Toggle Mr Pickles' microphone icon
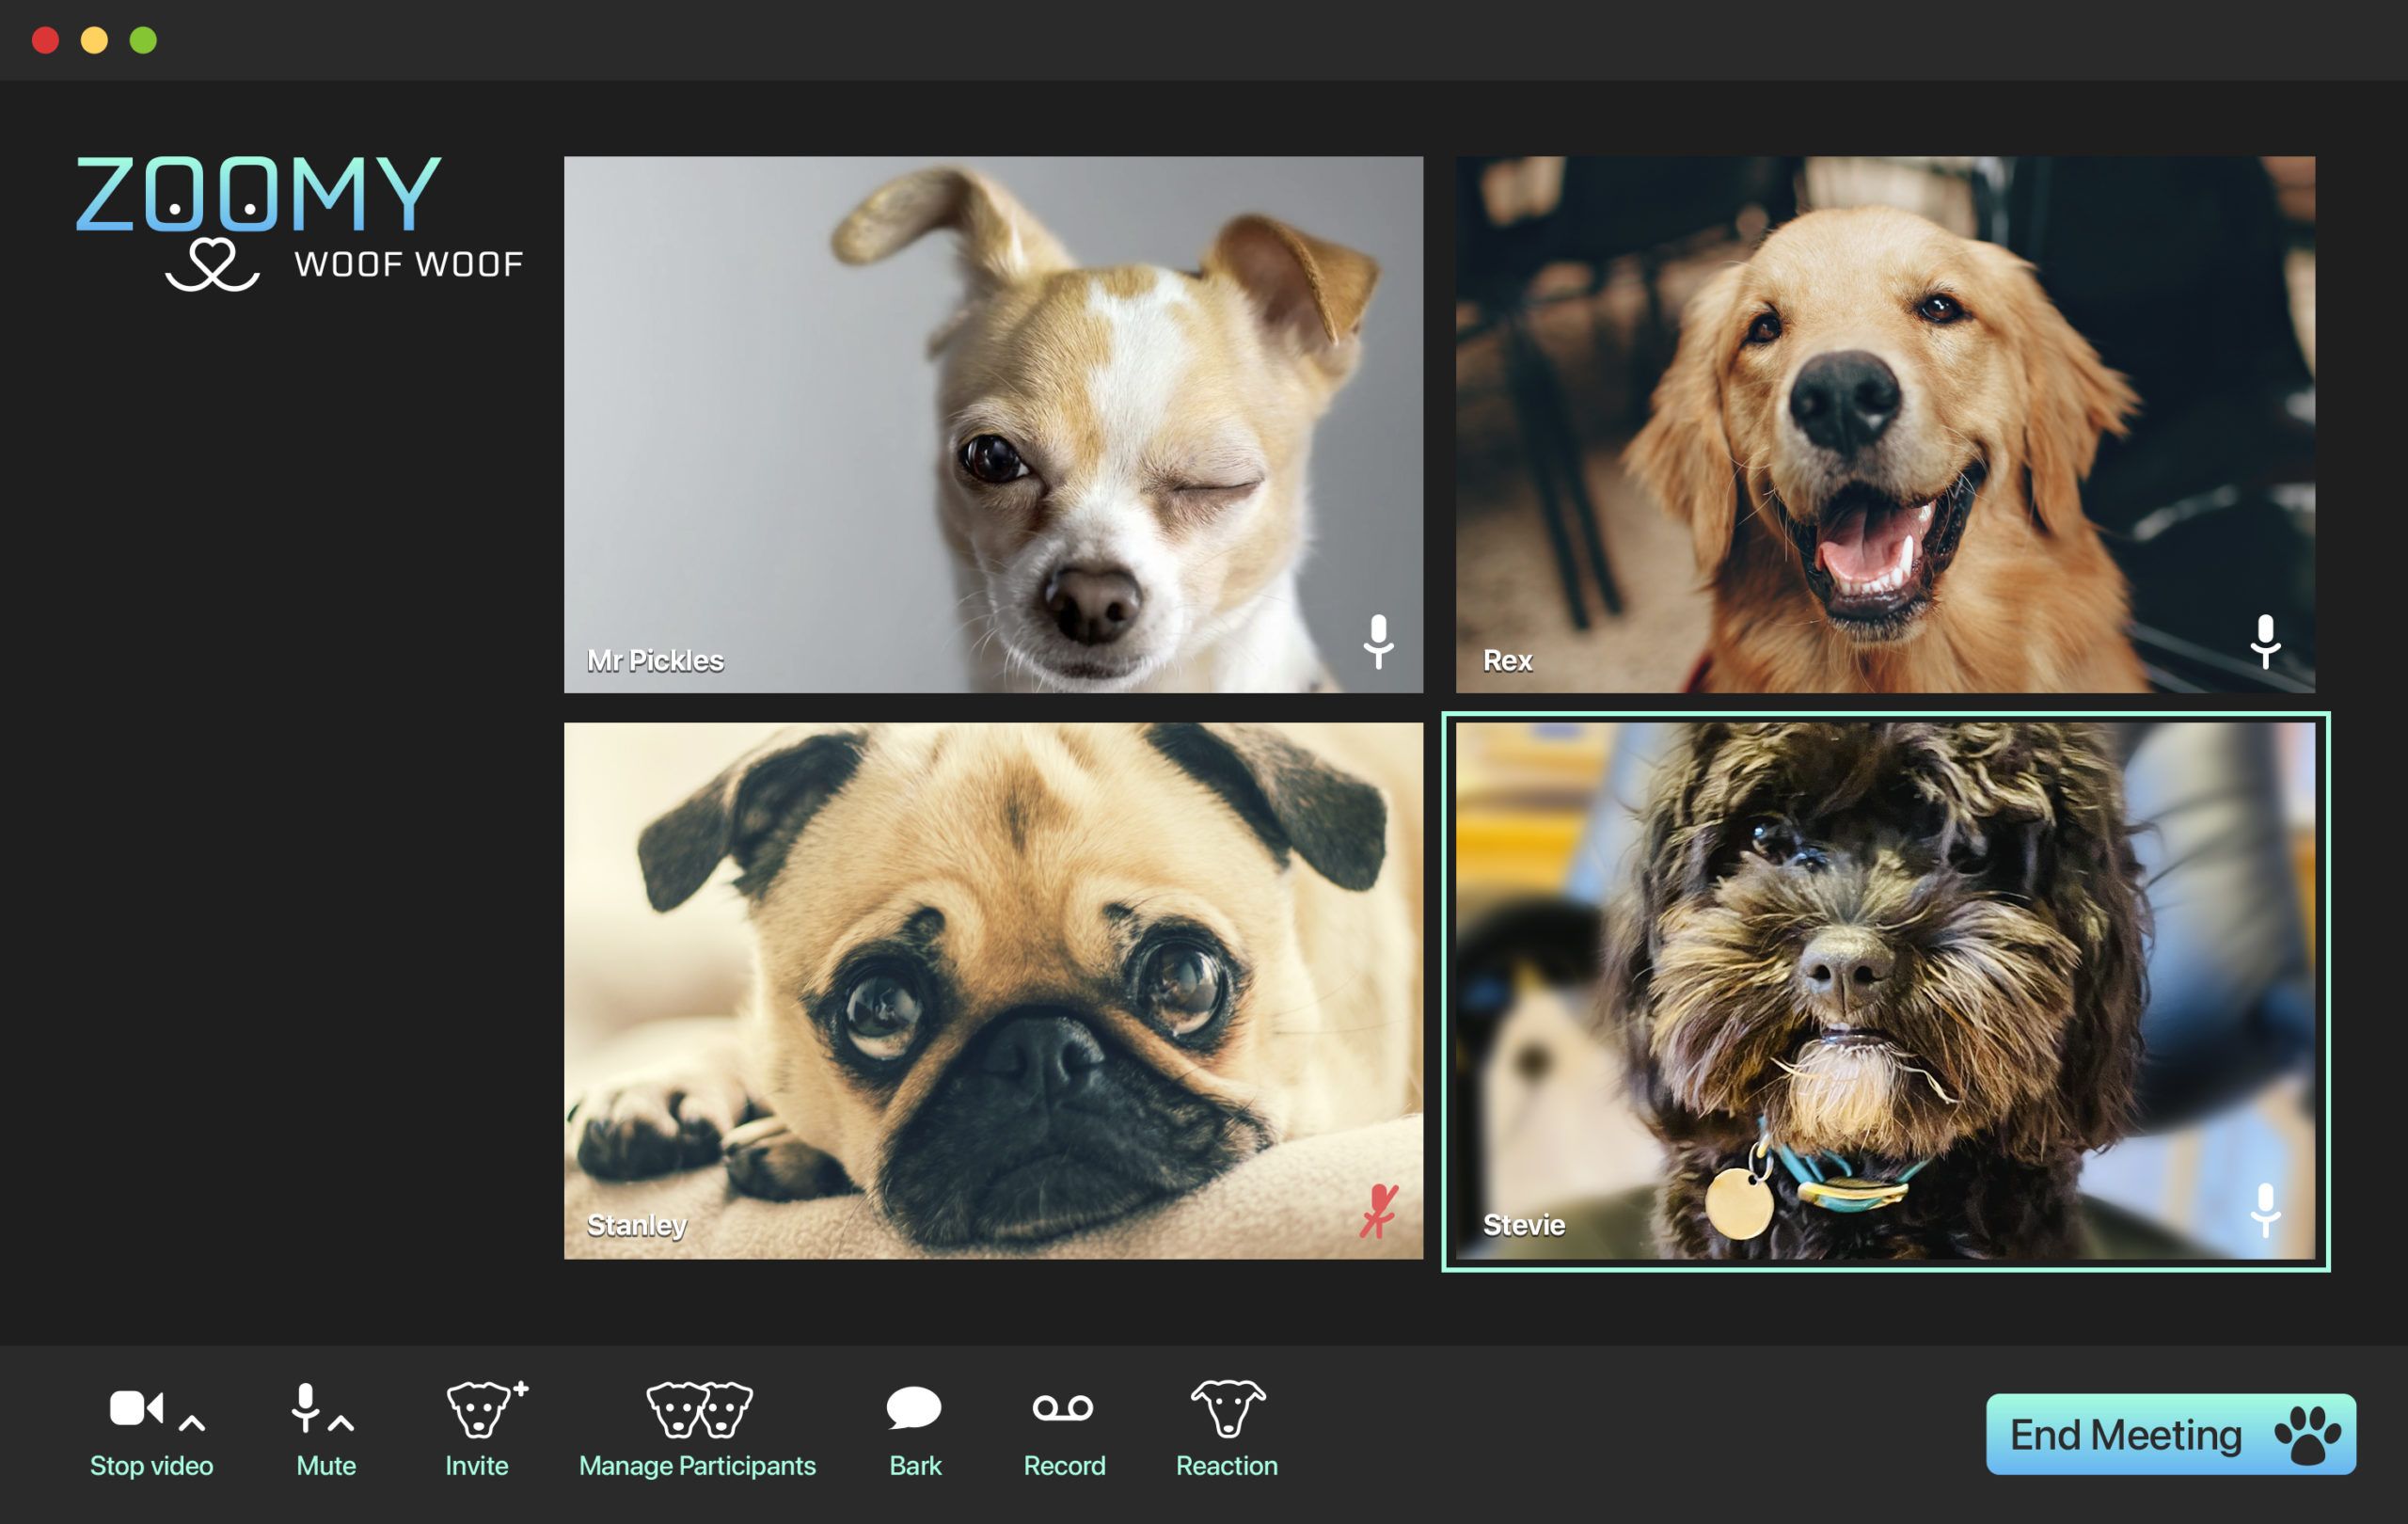The width and height of the screenshot is (2408, 1524). click(1378, 641)
